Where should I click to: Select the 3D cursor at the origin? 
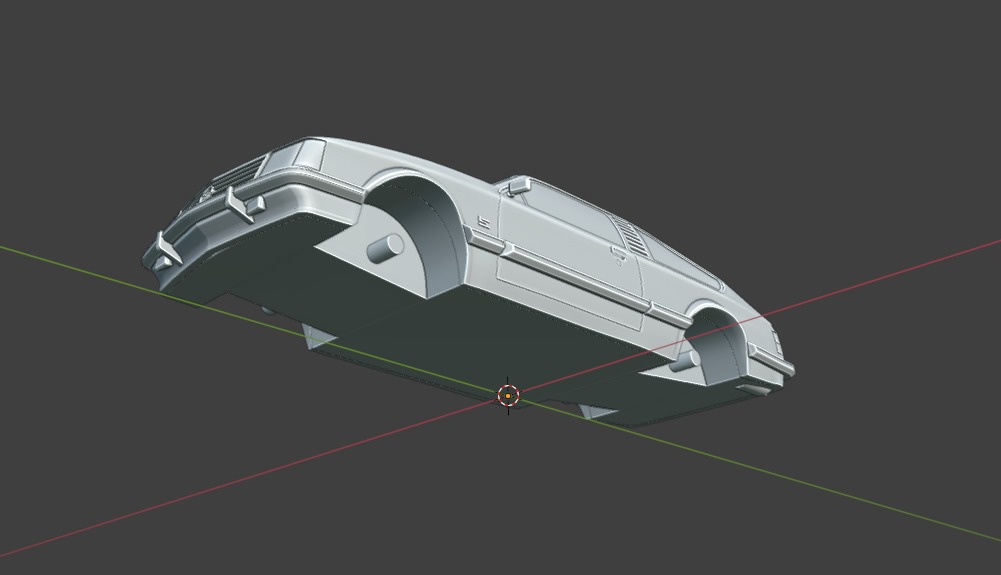pos(508,396)
